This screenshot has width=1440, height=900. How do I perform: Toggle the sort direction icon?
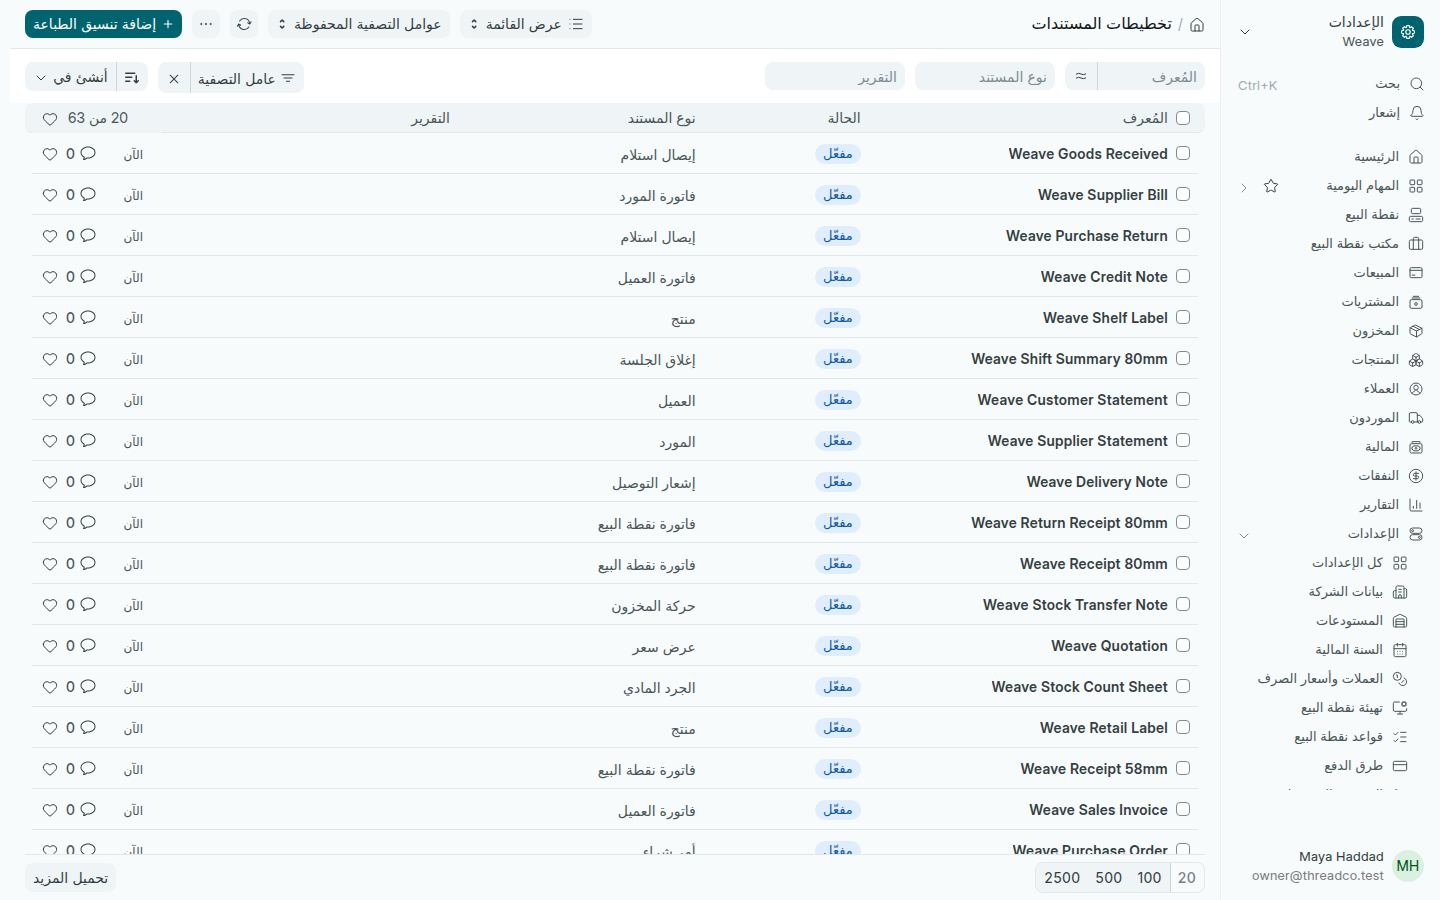(x=132, y=77)
